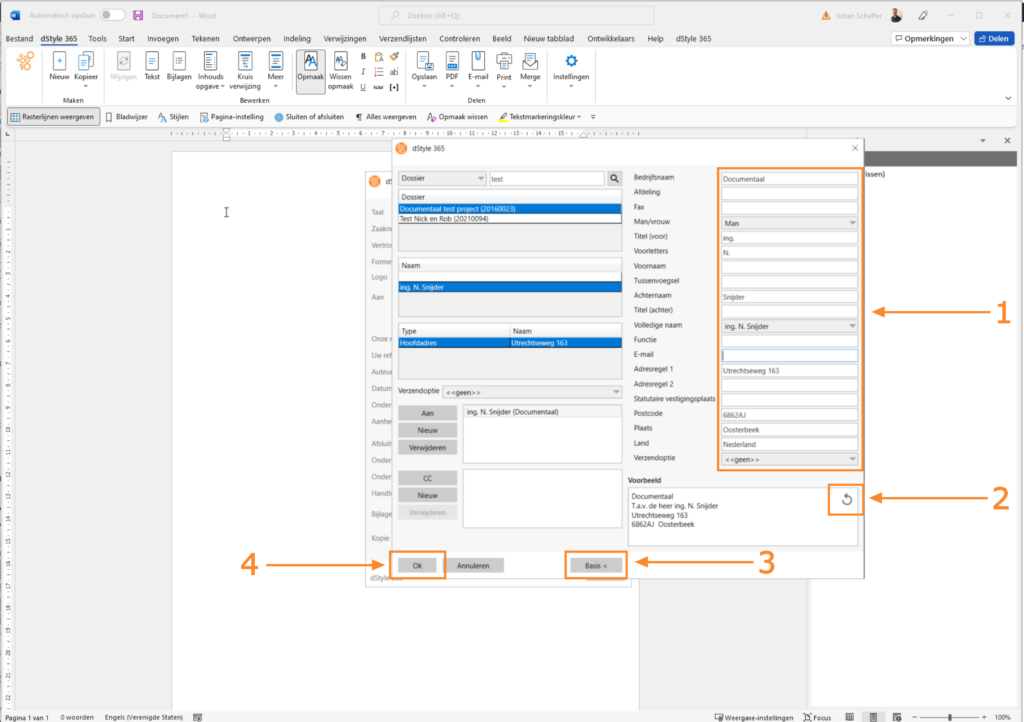Click Inhoudsopgave ribbon icon

point(210,71)
